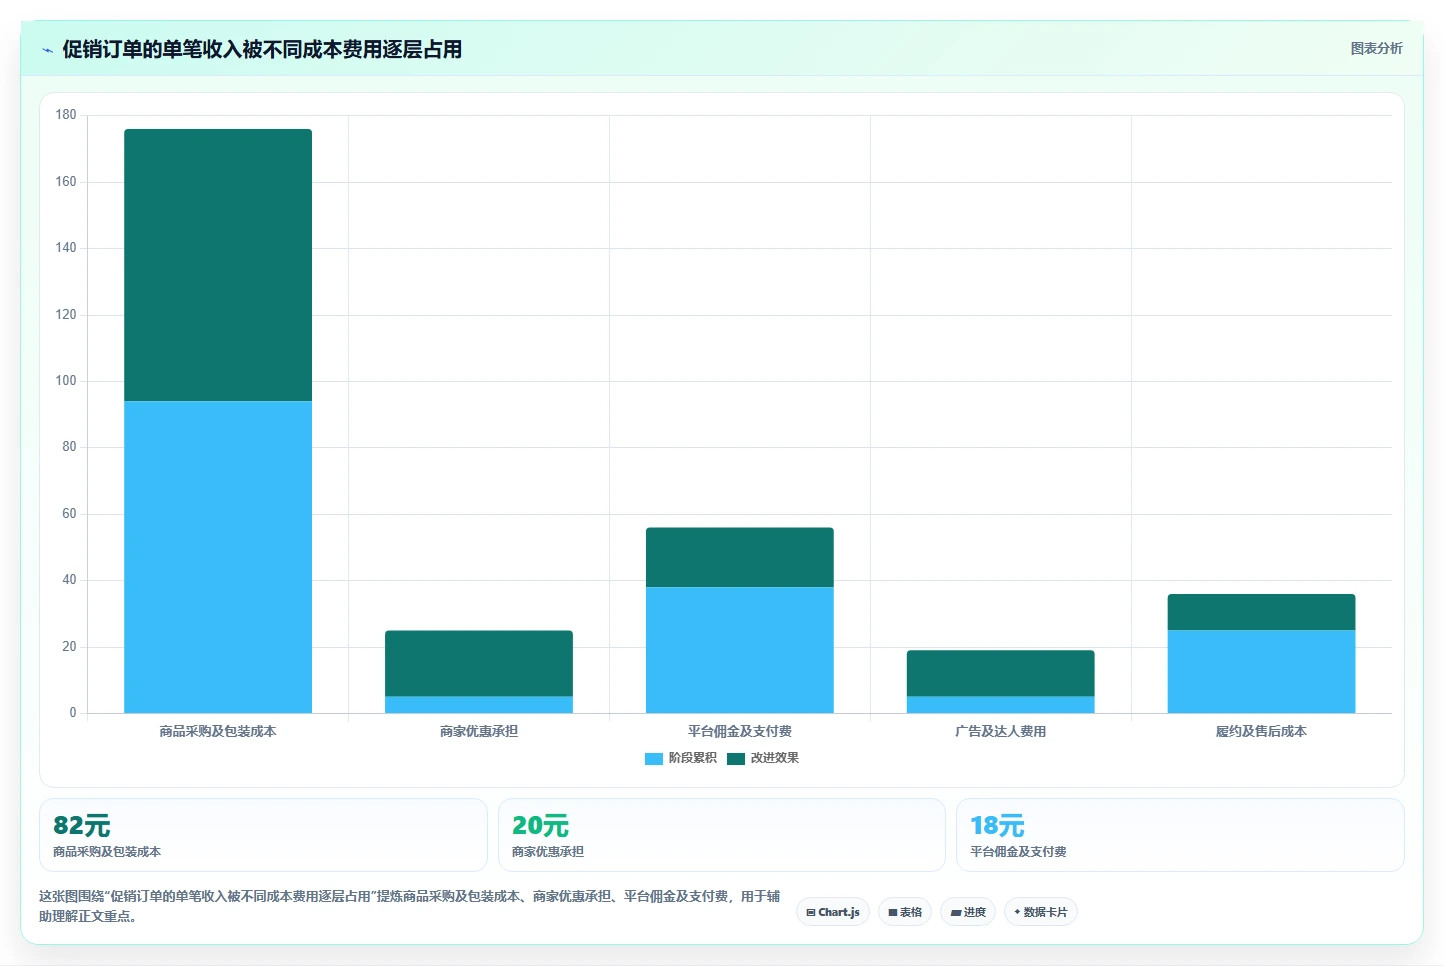Select the Chart.js tag chip
This screenshot has height=966, width=1444.
(833, 912)
